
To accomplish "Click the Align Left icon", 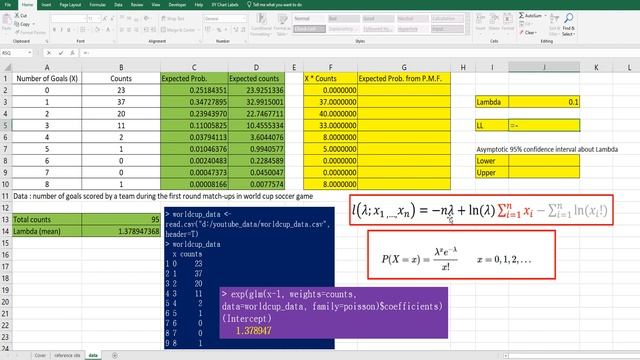I will pyautogui.click(x=122, y=30).
